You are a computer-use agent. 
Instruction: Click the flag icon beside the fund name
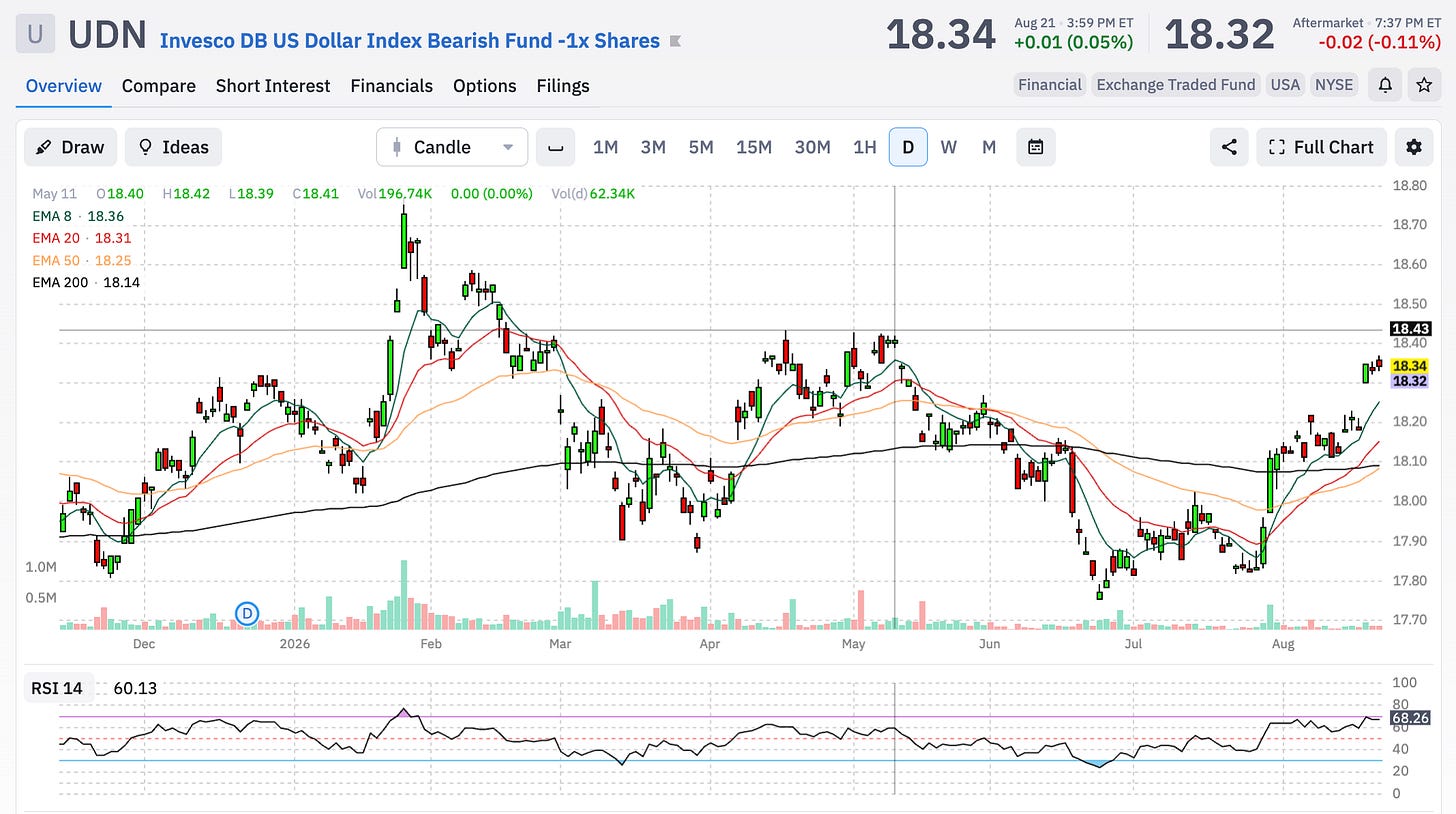676,41
